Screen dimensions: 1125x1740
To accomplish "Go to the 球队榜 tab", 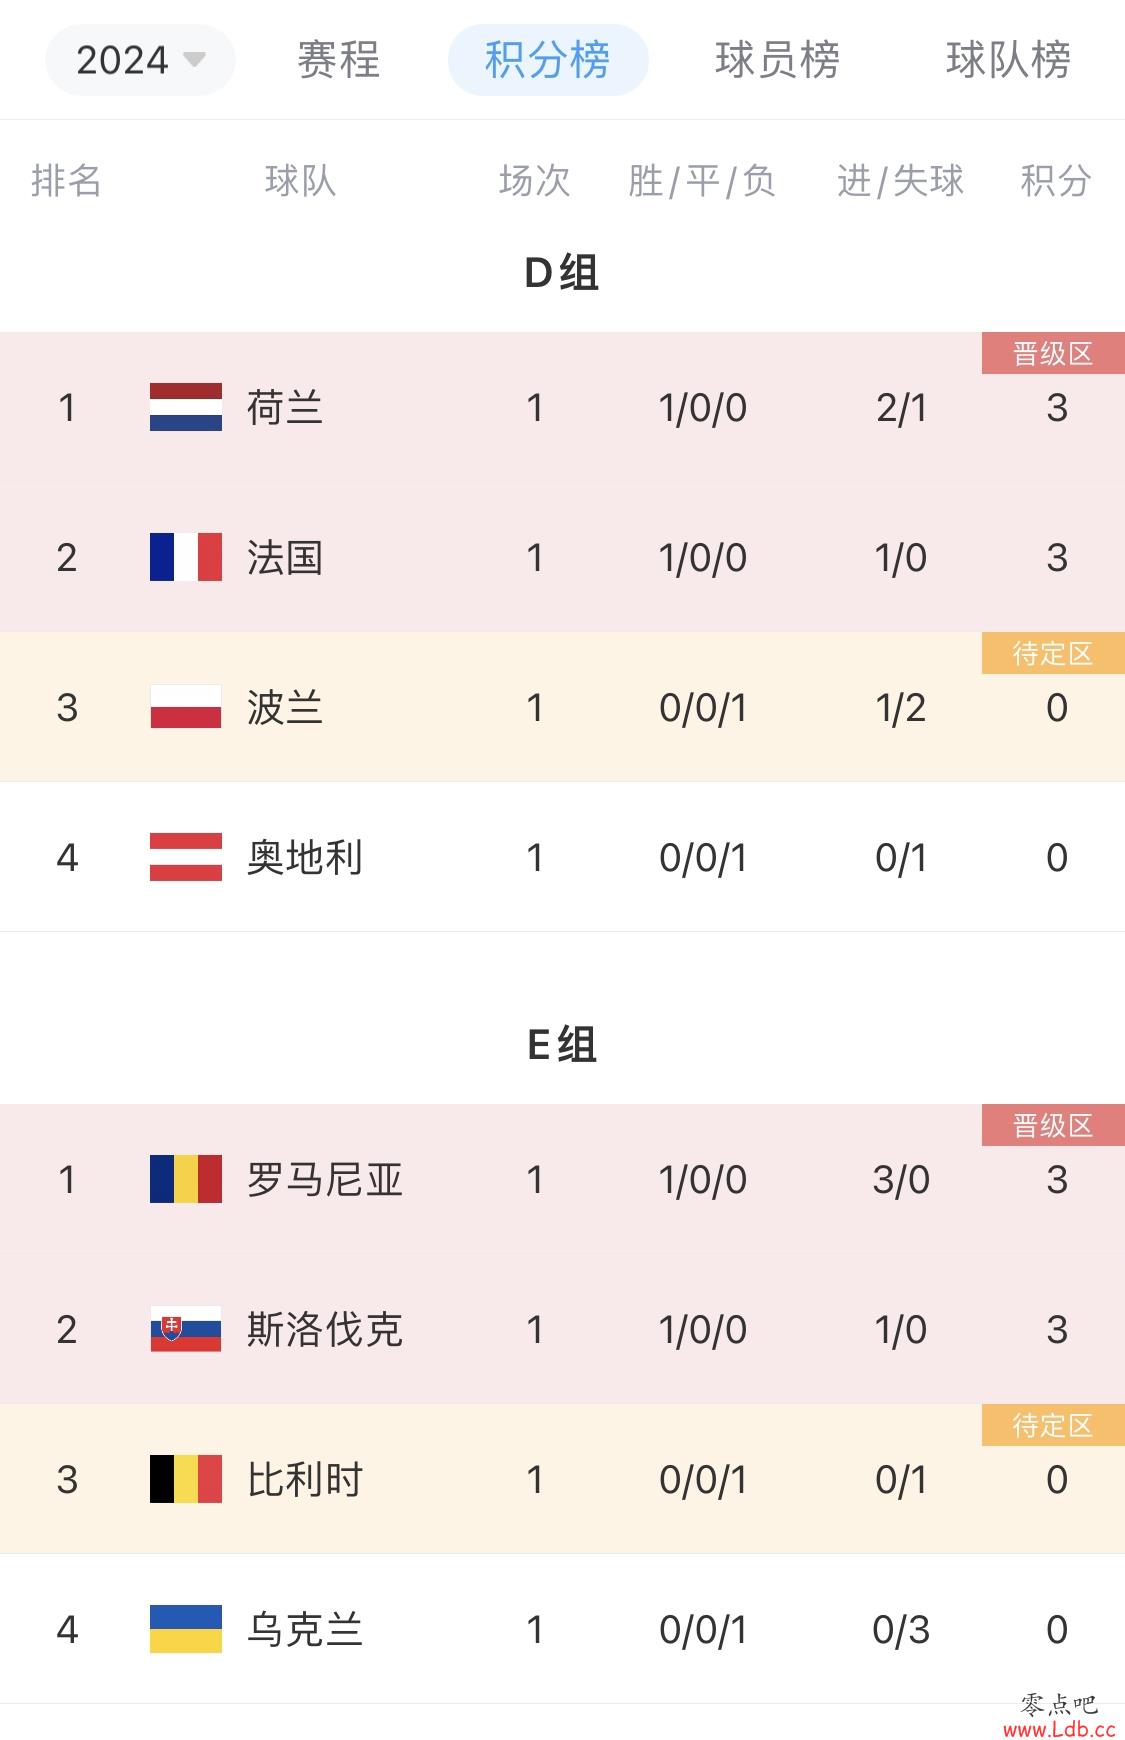I will pyautogui.click(x=1008, y=60).
